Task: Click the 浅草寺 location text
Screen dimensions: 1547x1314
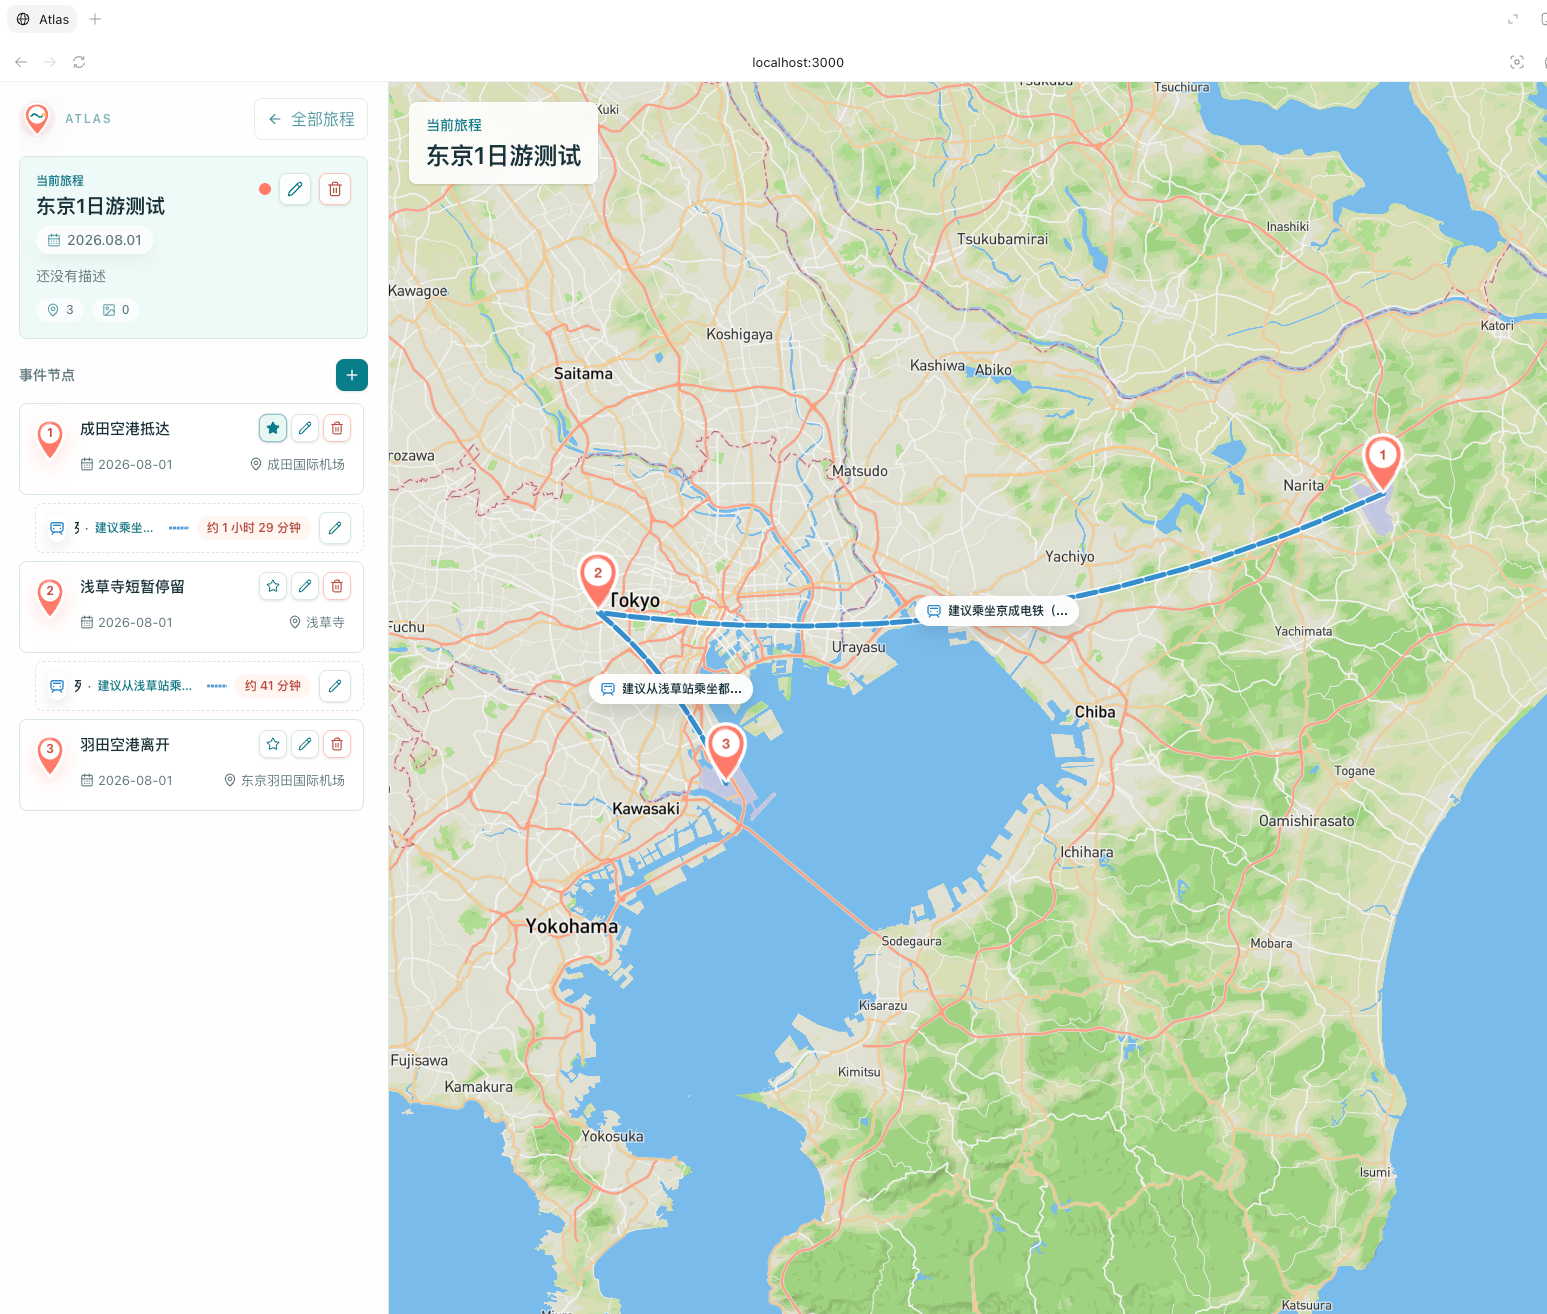Action: click(325, 623)
